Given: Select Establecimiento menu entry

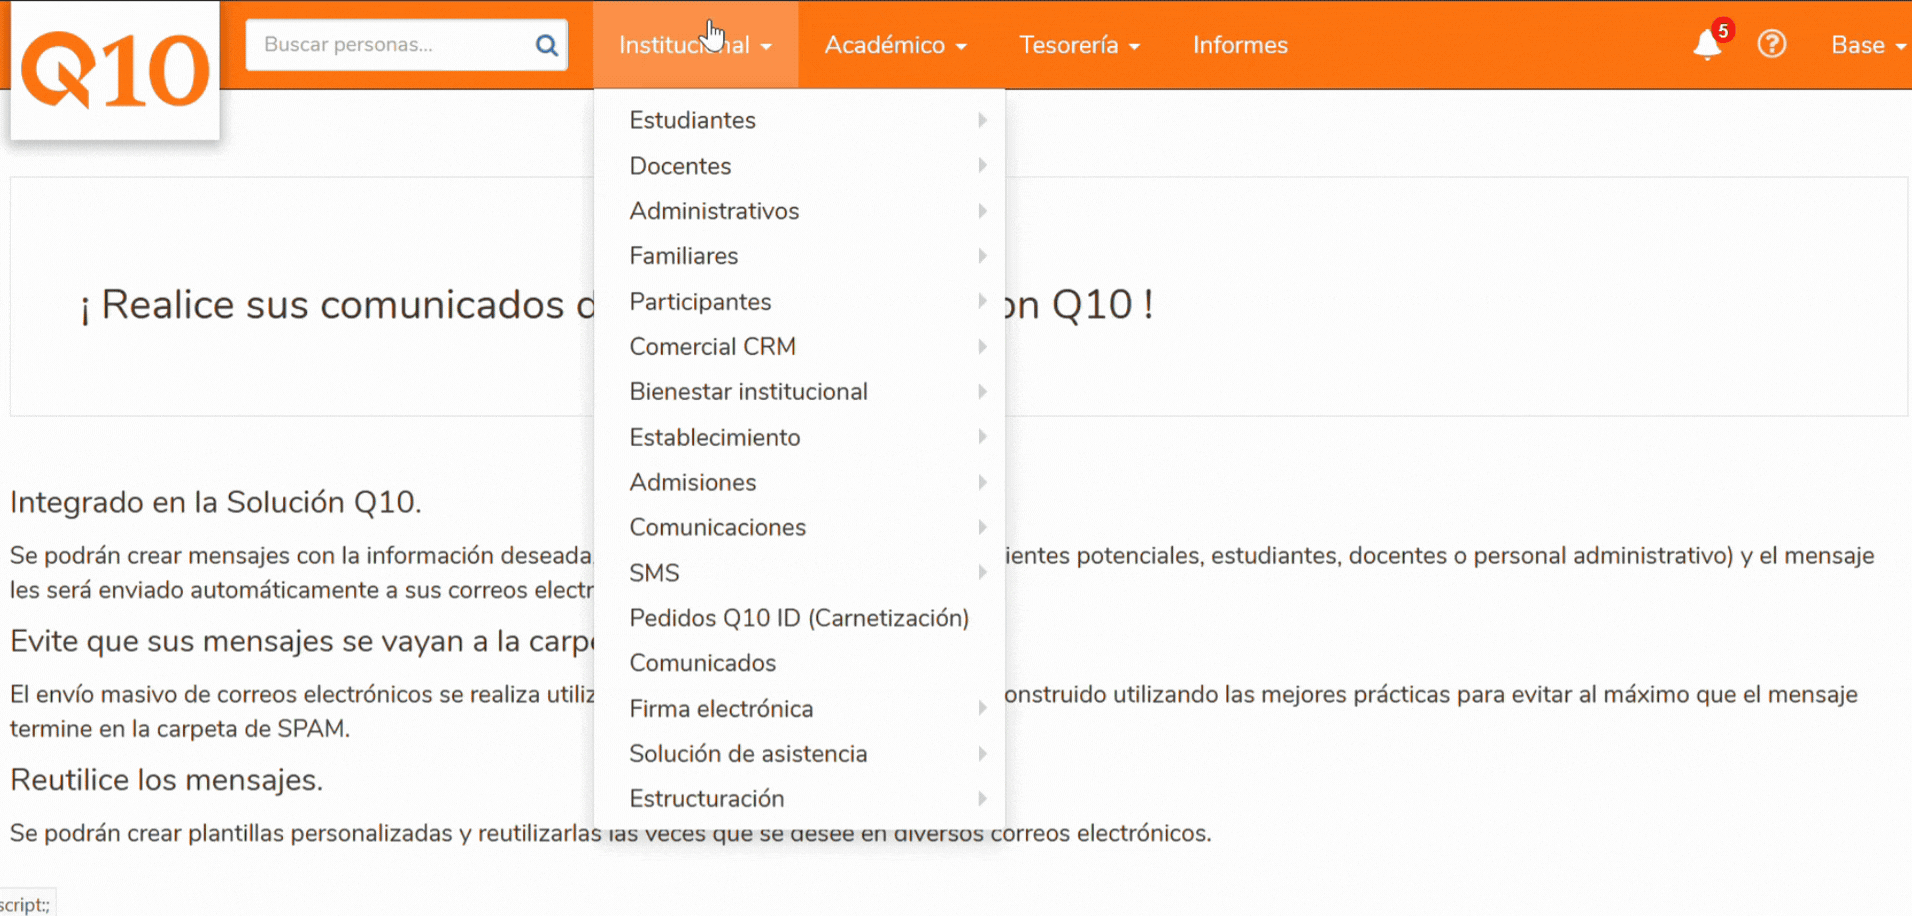Looking at the screenshot, I should [800, 437].
